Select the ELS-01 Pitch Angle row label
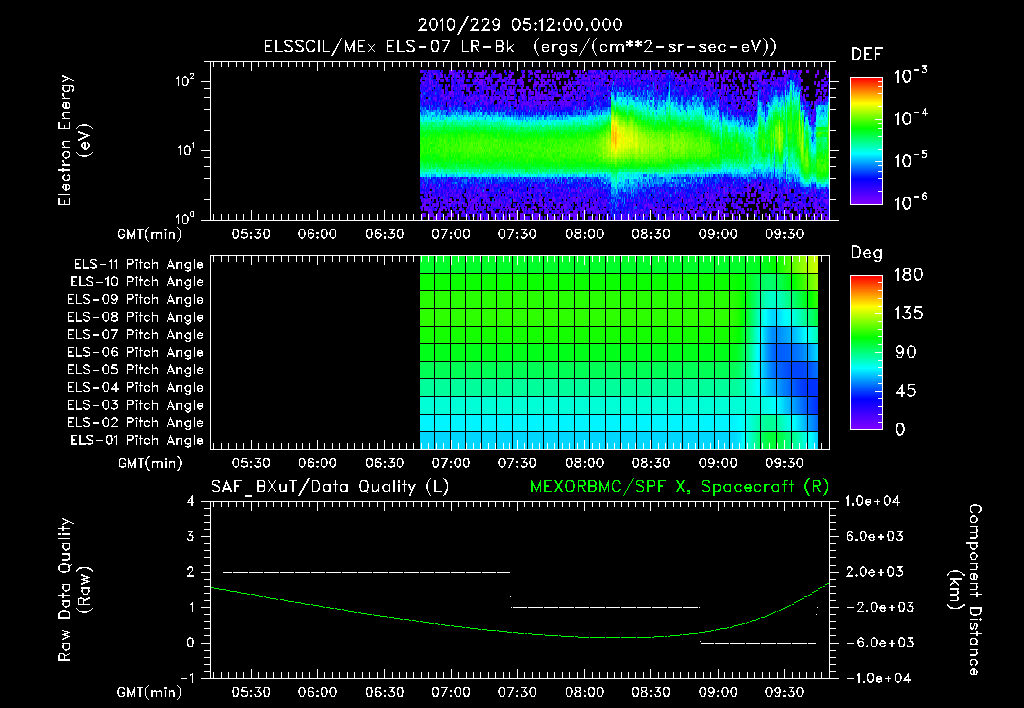 point(137,440)
